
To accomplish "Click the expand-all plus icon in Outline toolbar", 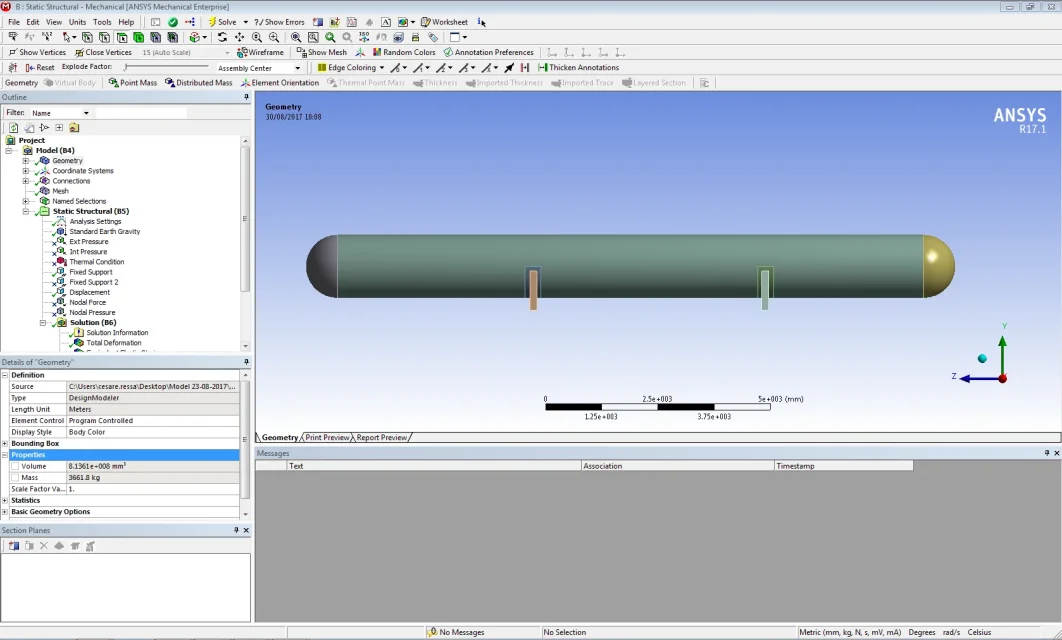I will (59, 127).
